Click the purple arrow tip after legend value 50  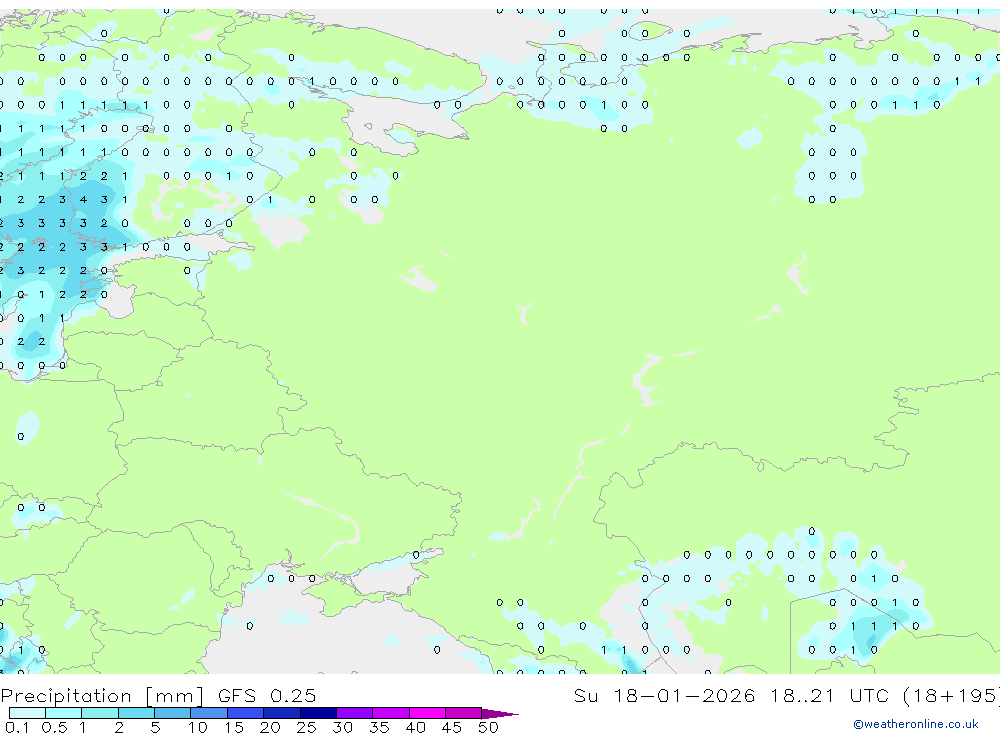(500, 714)
